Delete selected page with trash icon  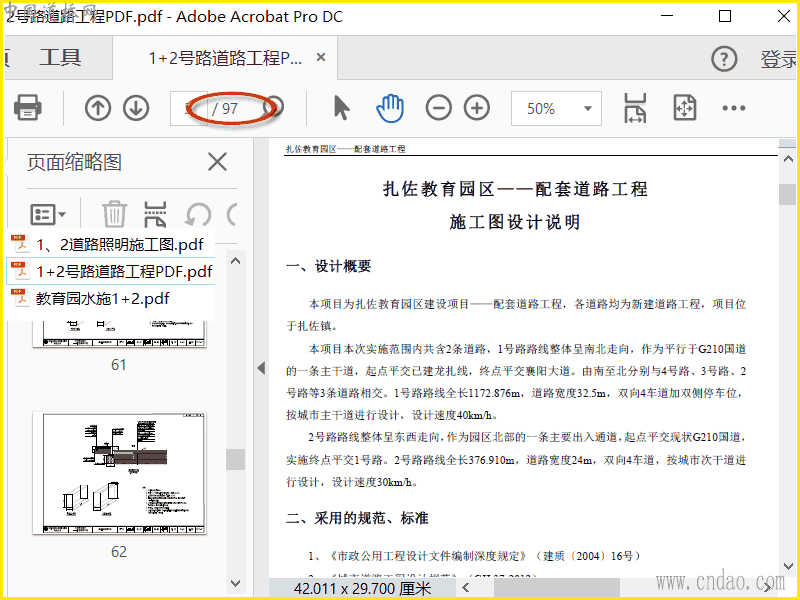coord(115,214)
